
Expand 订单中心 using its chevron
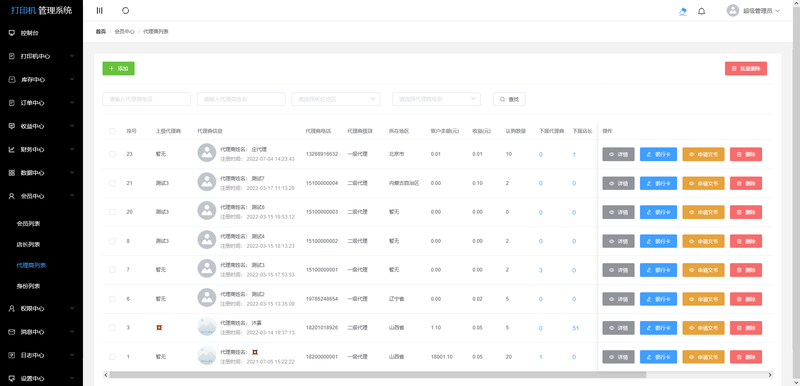coord(72,103)
